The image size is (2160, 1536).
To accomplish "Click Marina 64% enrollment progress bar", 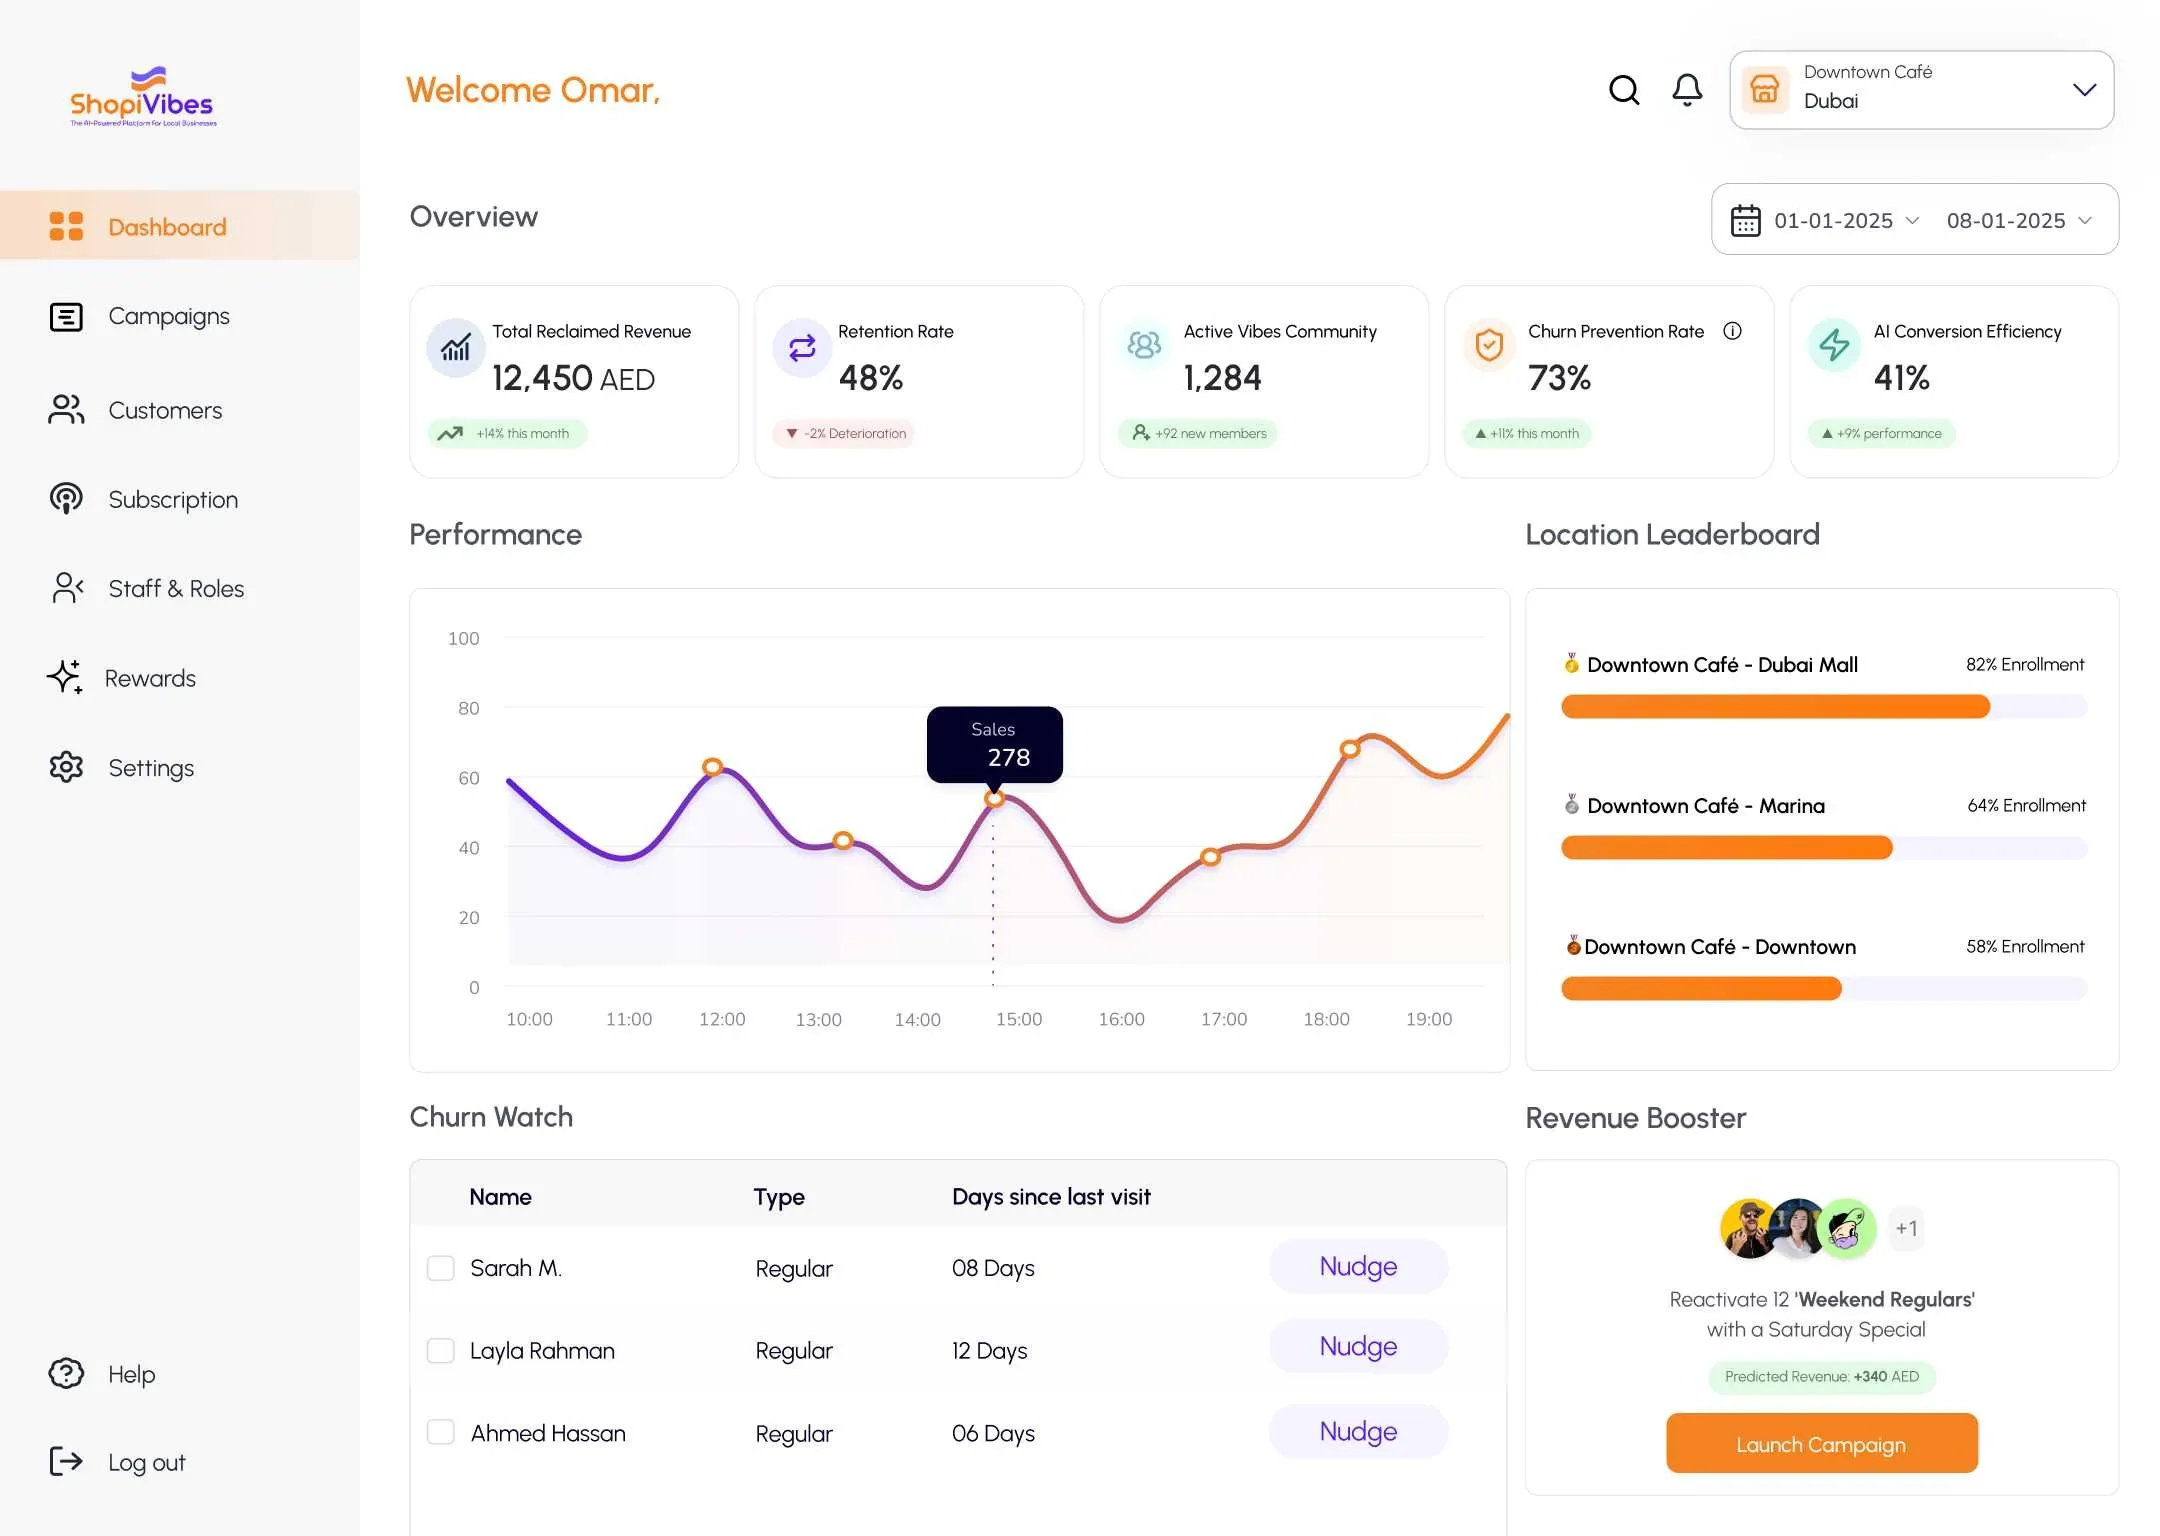I will click(1824, 848).
